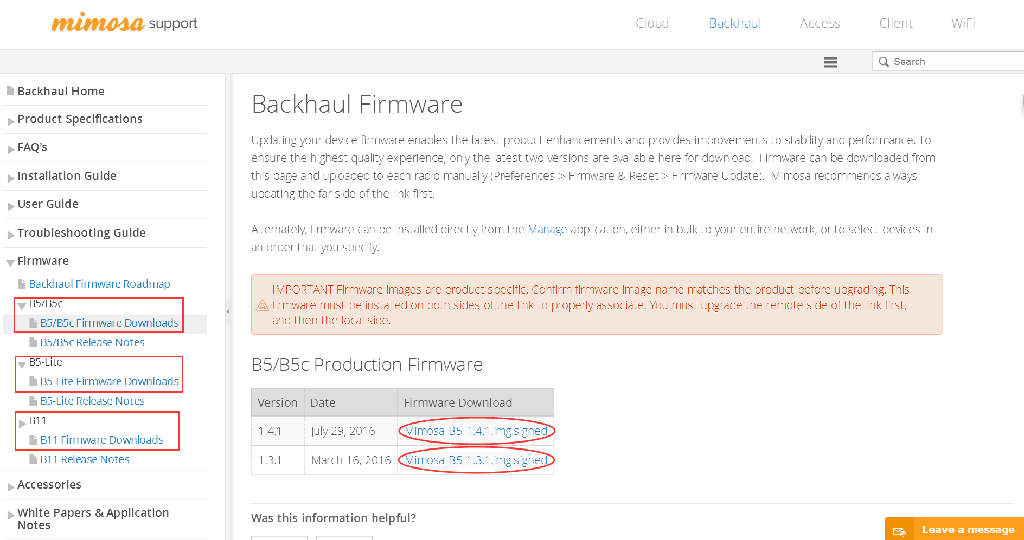Click the page icon beside Backhaul Home

(10, 91)
